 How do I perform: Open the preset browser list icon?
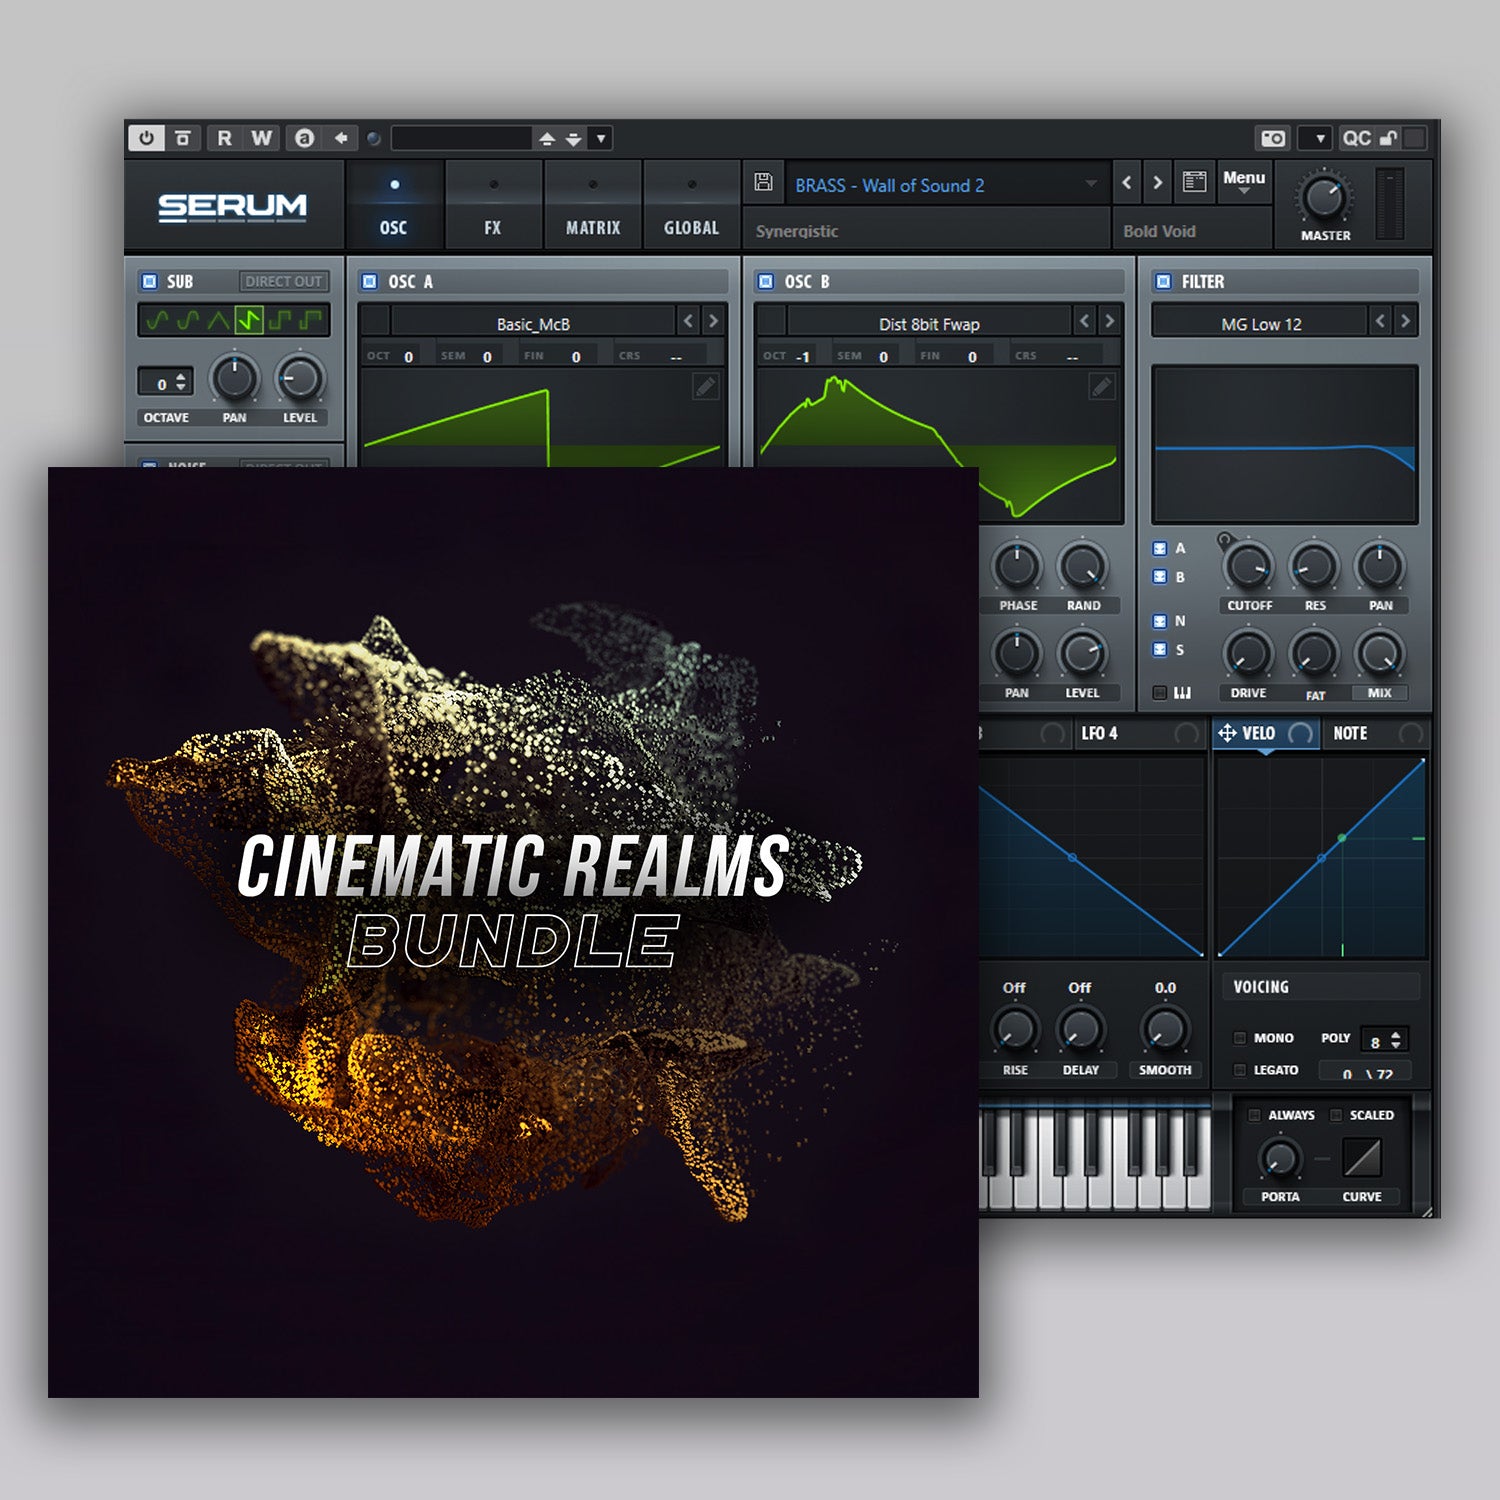pos(1194,182)
